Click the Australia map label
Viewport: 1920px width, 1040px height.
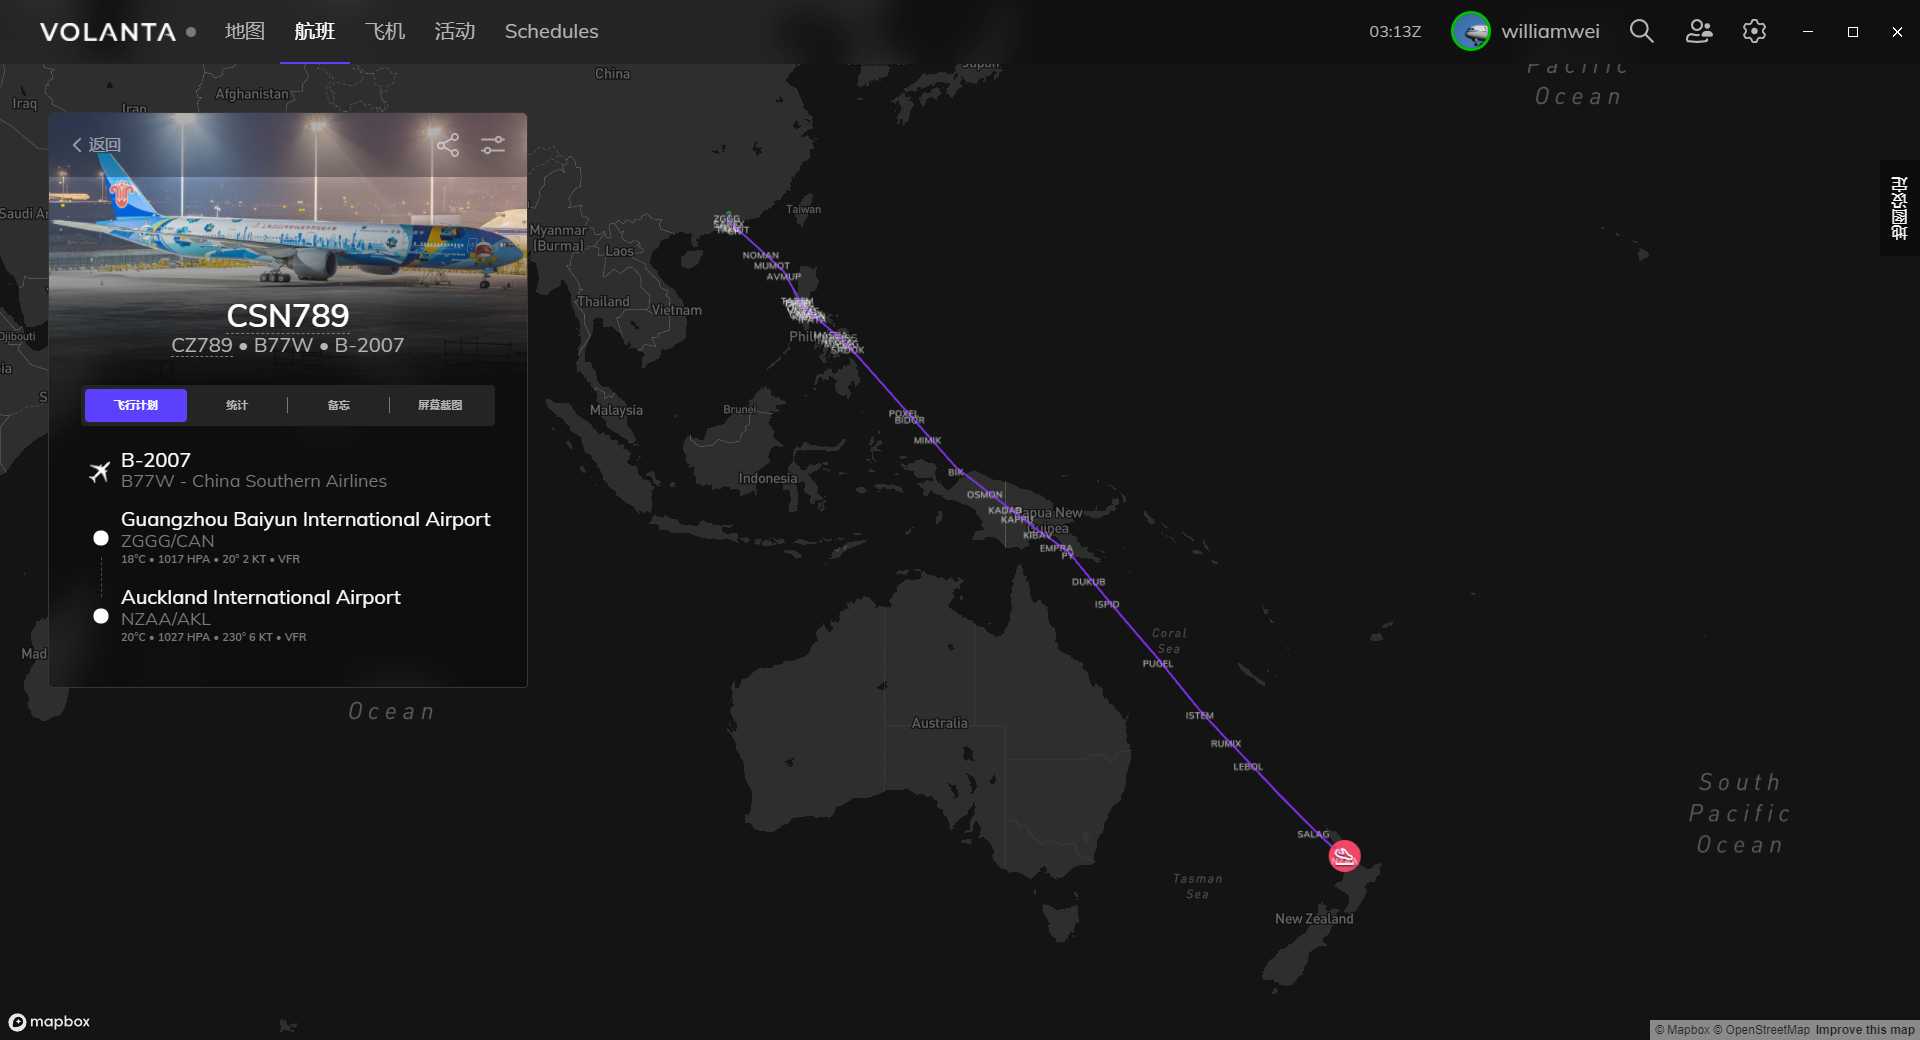(939, 723)
